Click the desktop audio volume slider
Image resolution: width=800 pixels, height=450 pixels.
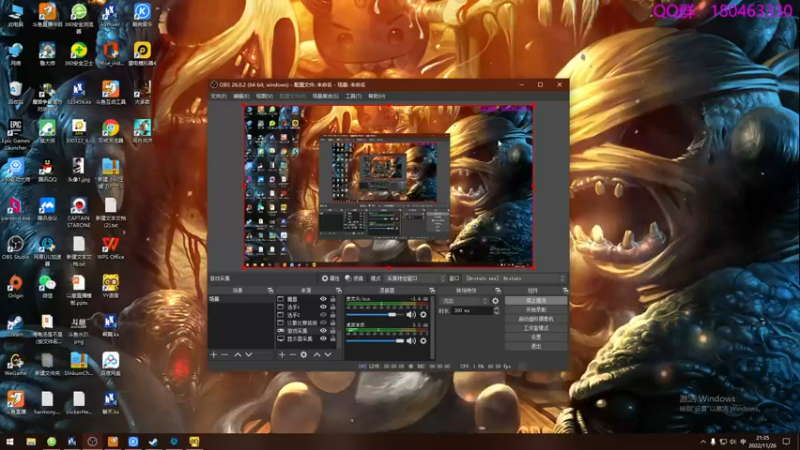(374, 341)
